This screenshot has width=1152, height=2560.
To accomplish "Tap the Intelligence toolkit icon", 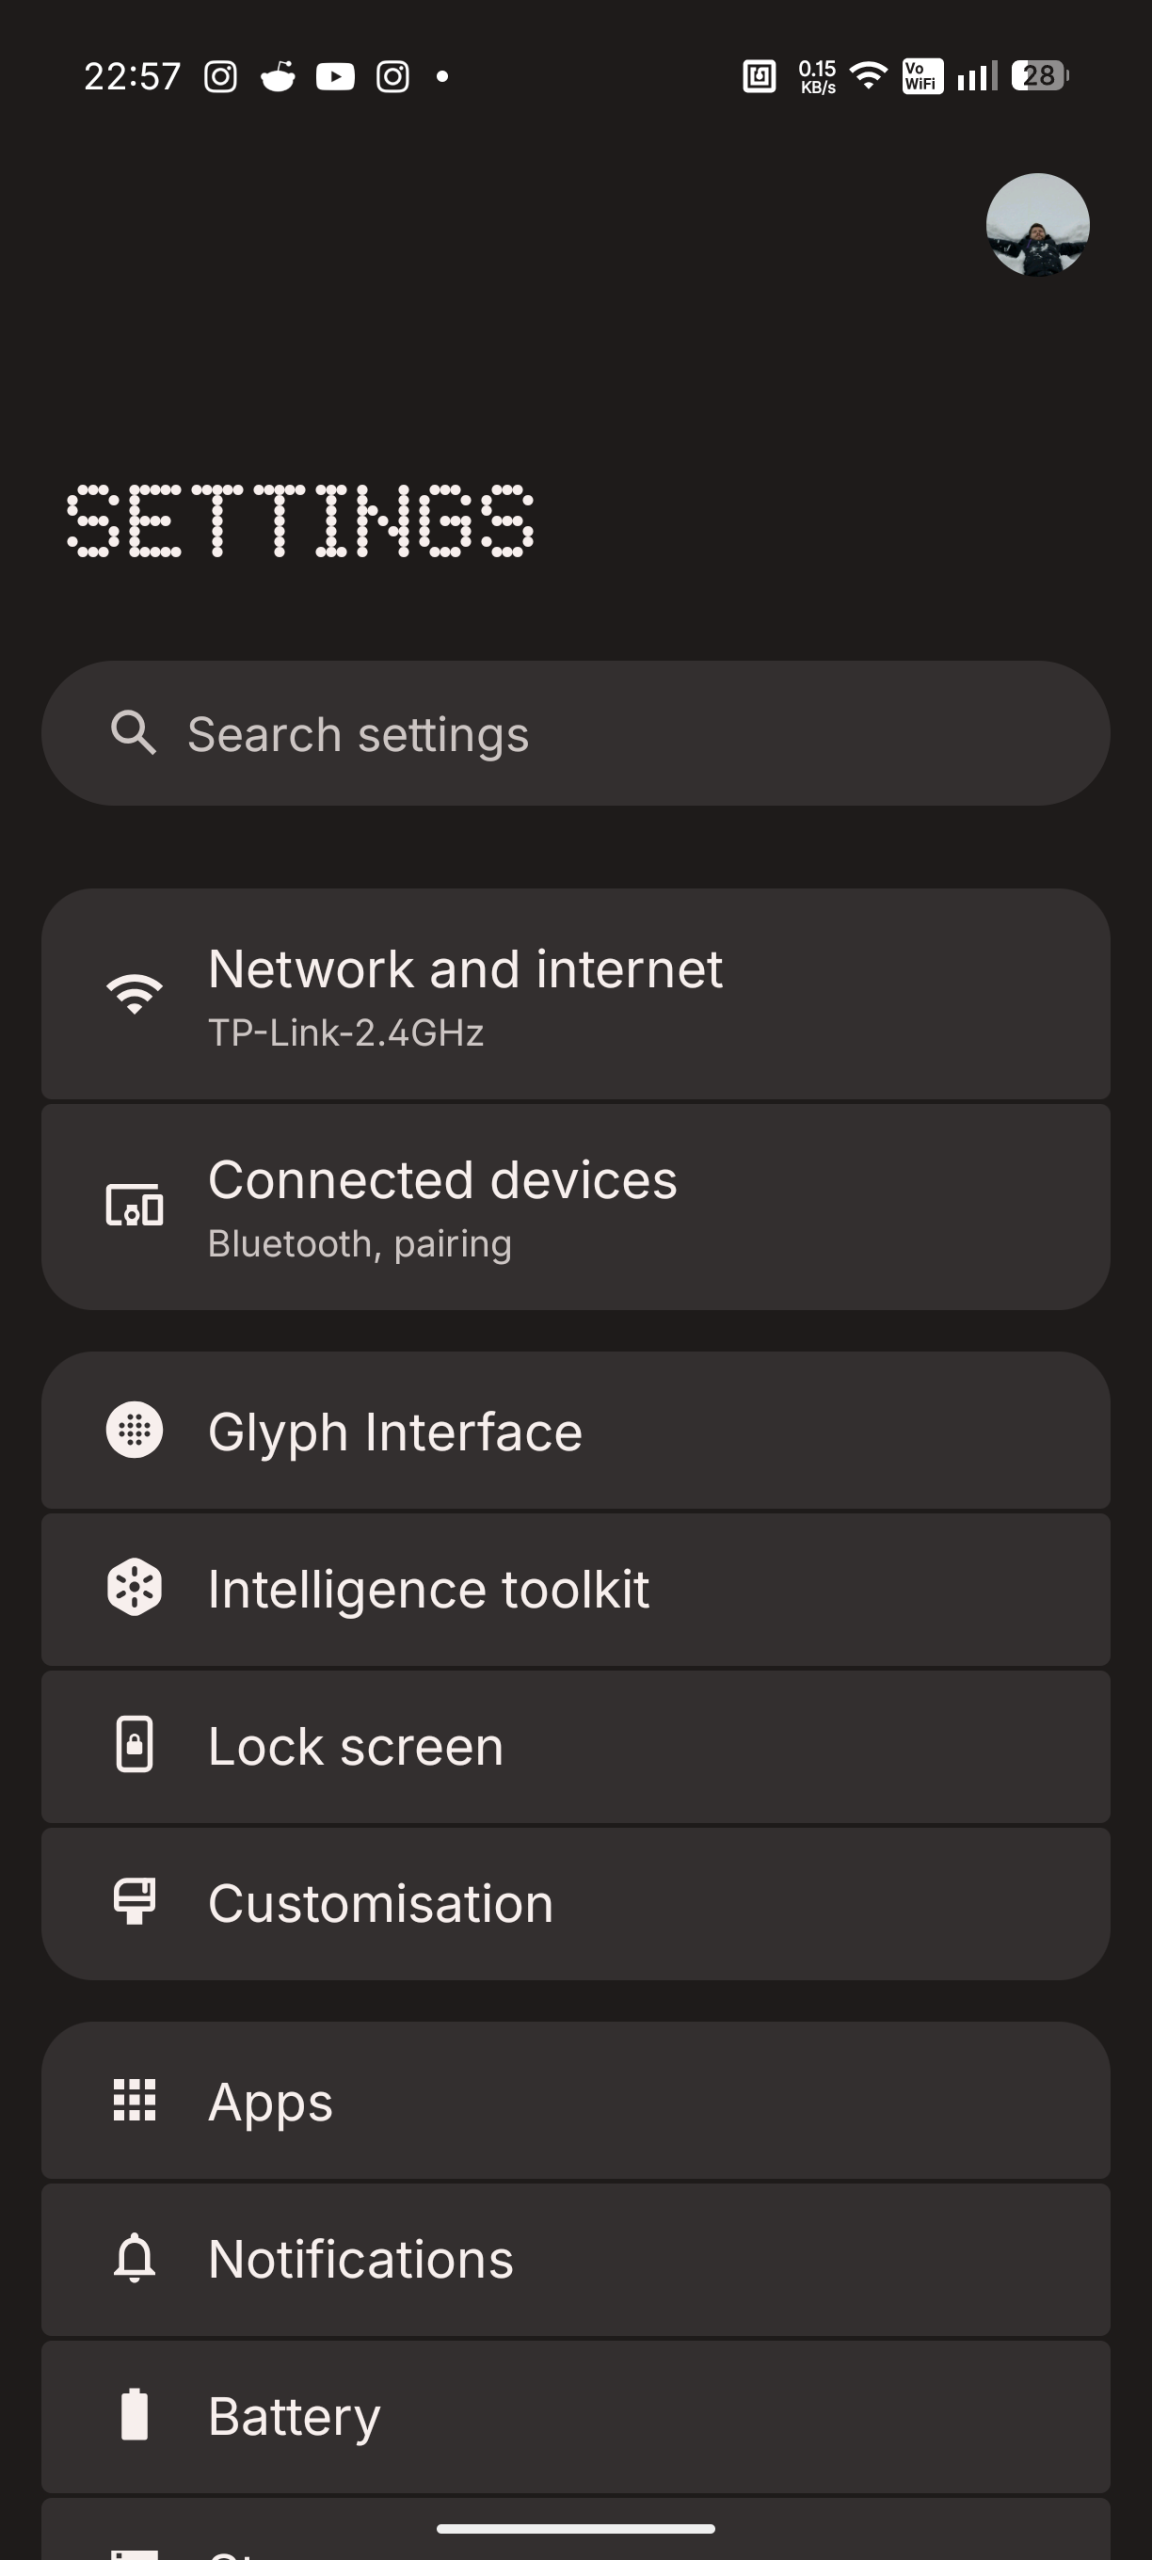I will click(134, 1588).
